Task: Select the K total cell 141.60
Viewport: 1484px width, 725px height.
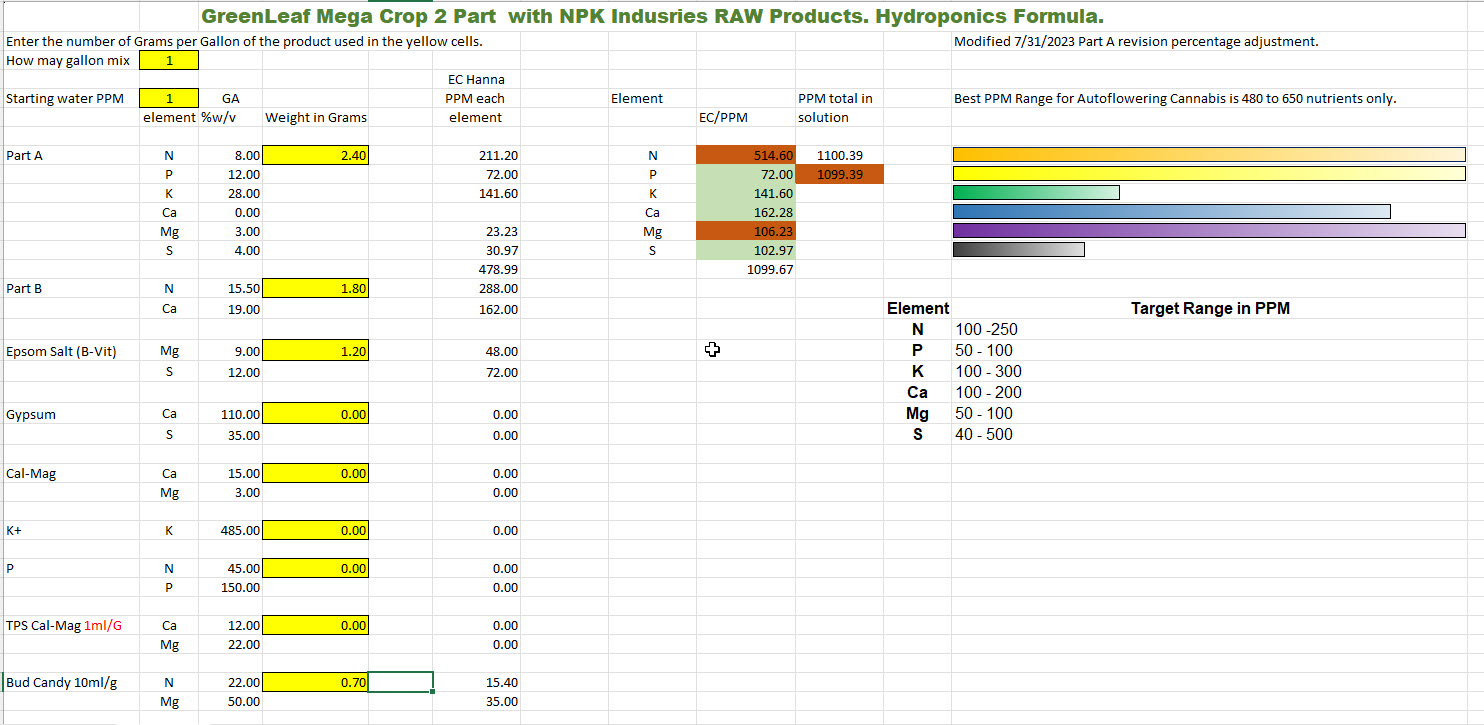Action: 746,193
